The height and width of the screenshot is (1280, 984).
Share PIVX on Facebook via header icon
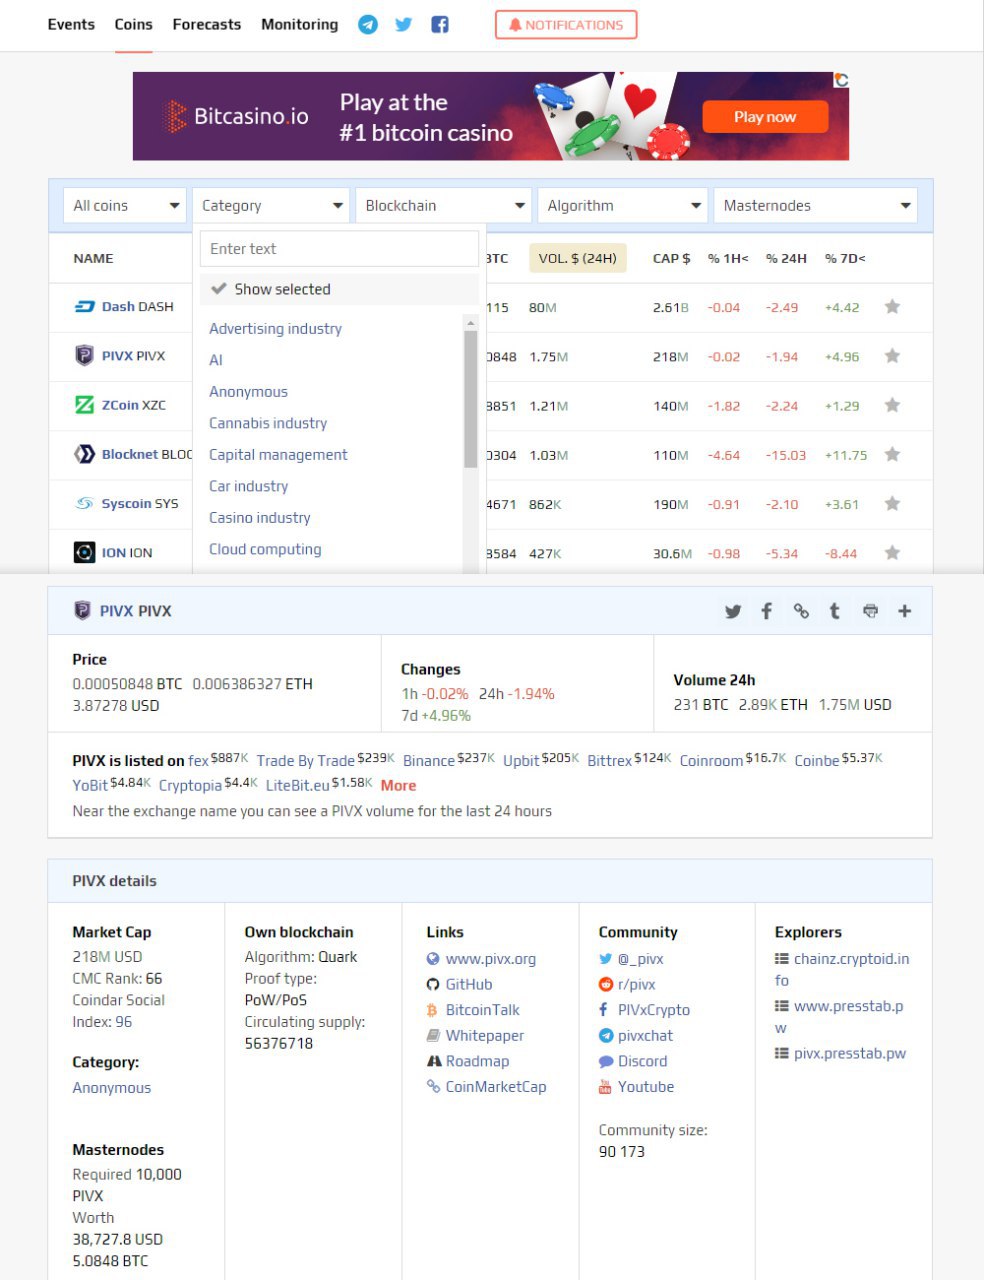767,611
